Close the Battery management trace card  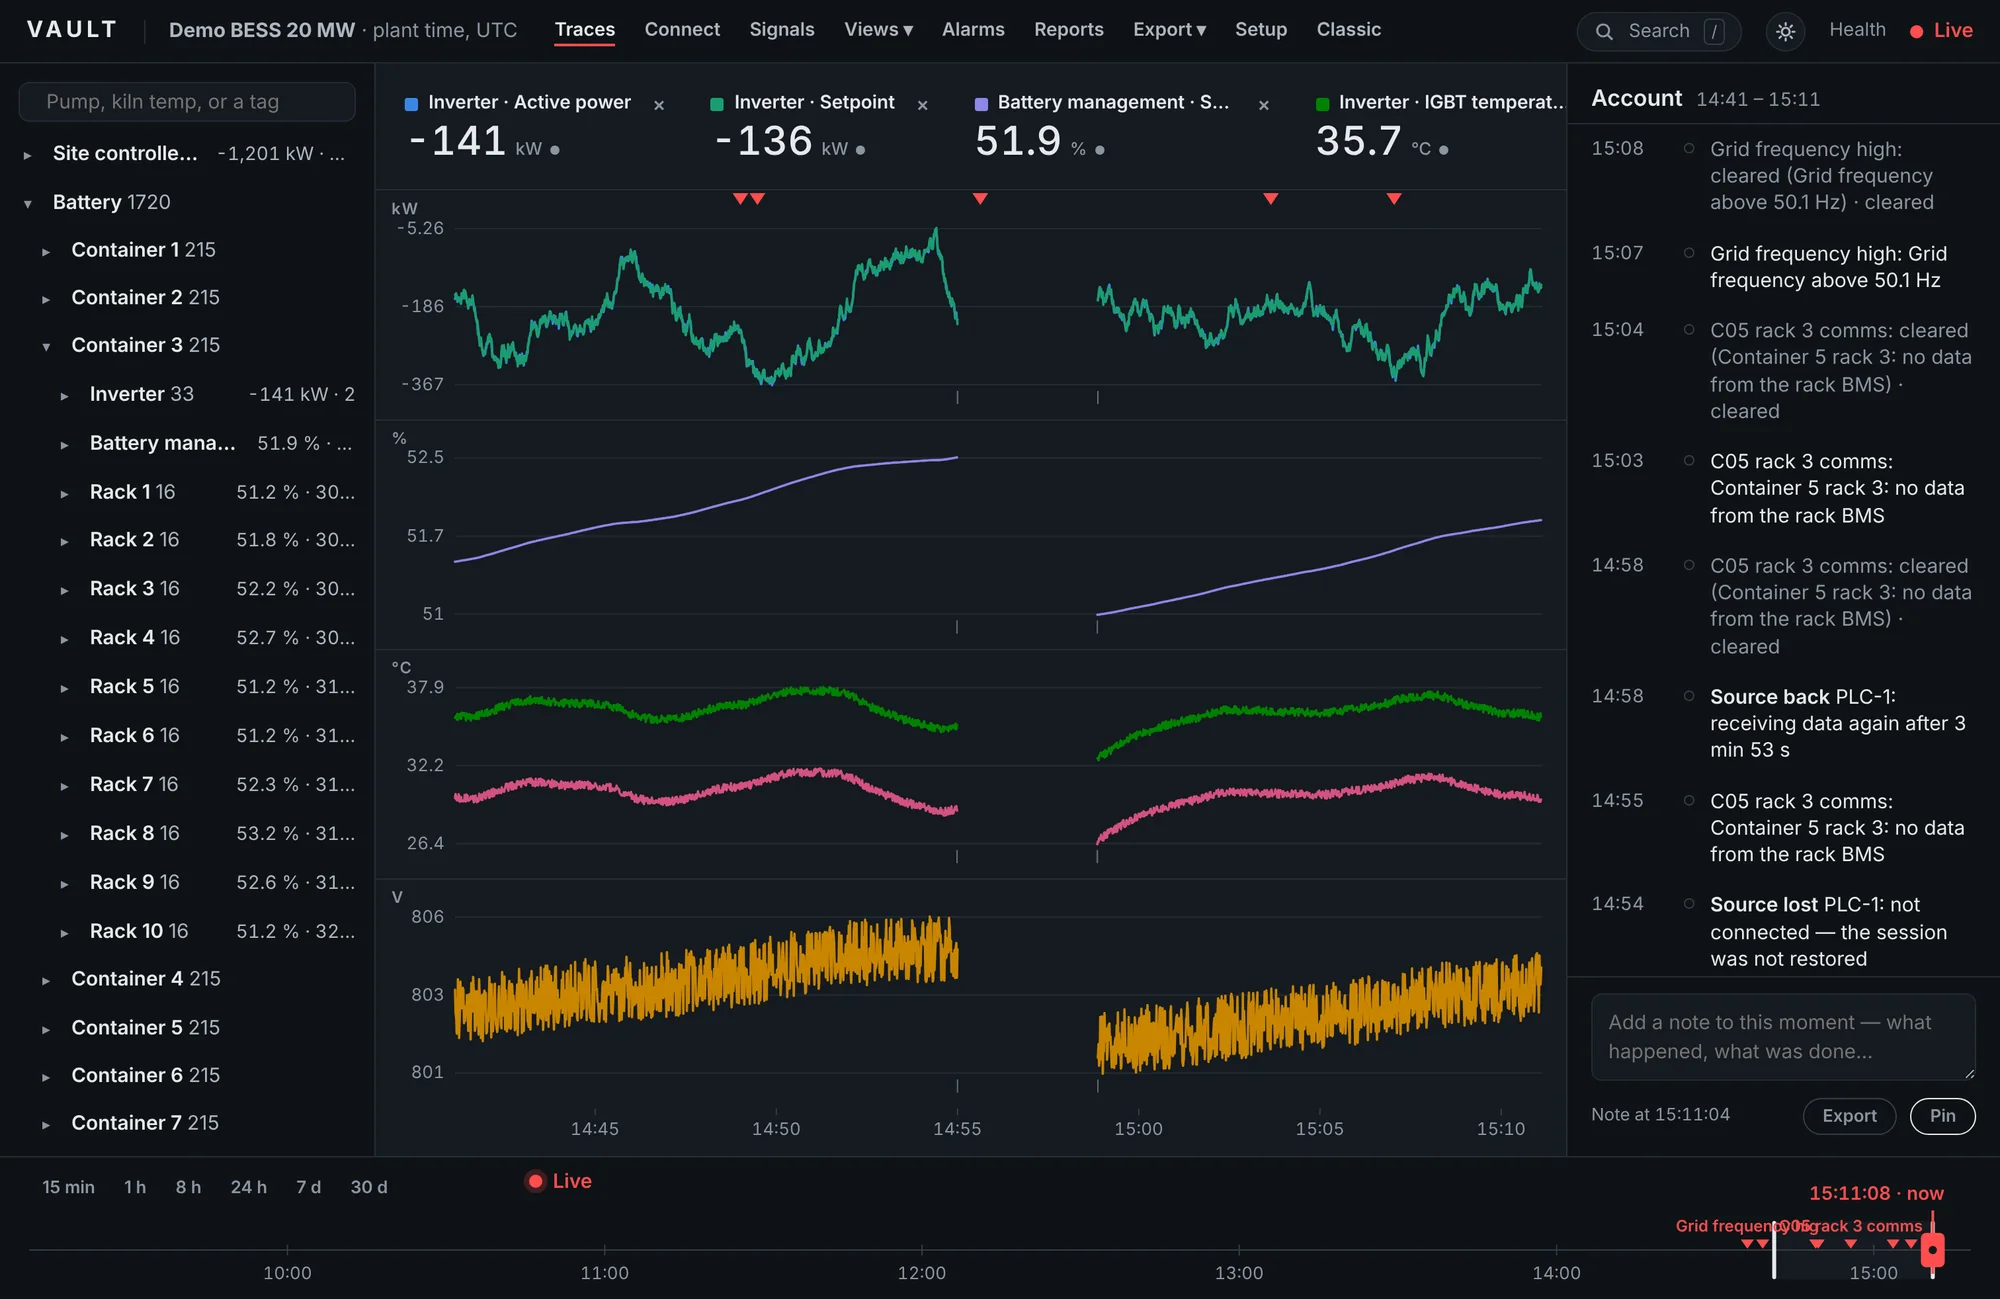(1264, 105)
